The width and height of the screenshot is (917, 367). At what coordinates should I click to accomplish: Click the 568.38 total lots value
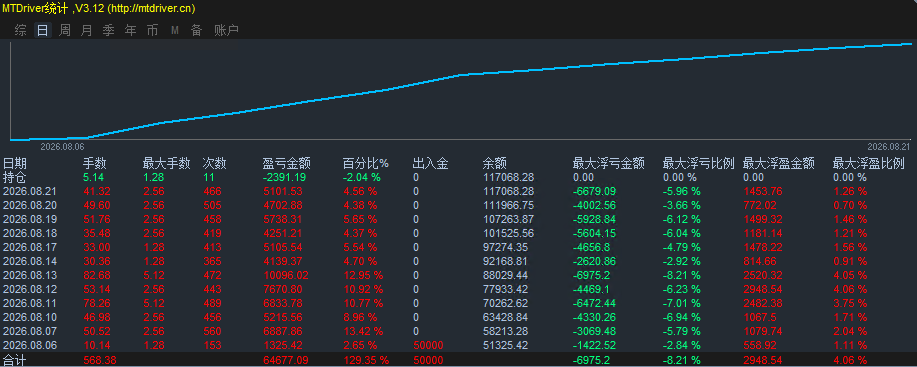(x=100, y=360)
